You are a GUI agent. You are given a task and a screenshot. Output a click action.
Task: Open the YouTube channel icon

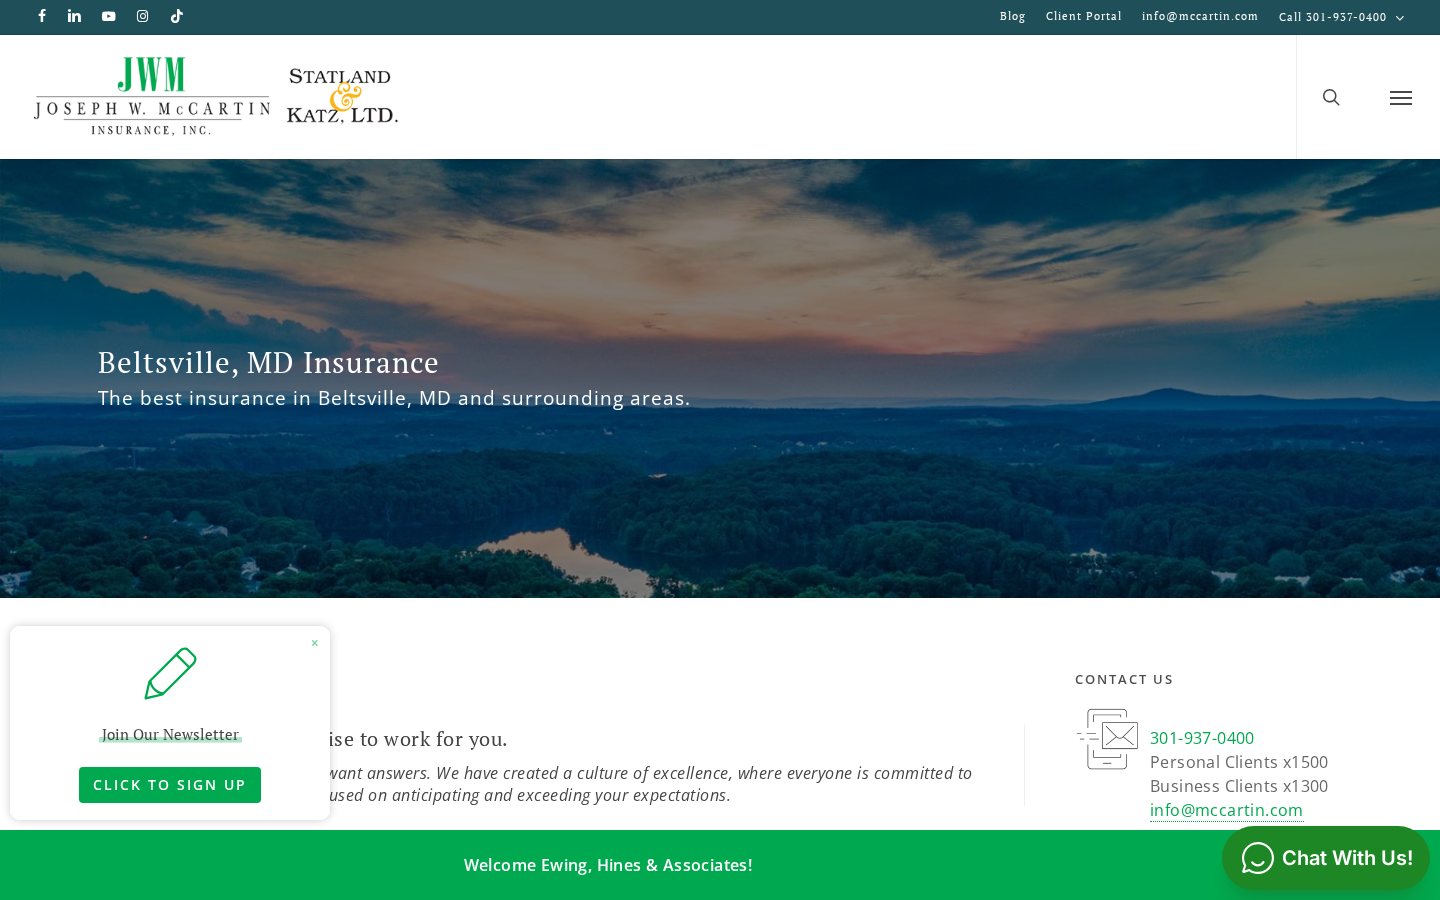coord(108,16)
